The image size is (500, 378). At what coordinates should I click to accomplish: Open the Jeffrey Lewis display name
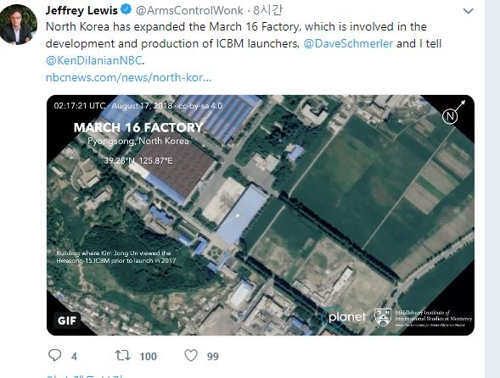click(82, 10)
